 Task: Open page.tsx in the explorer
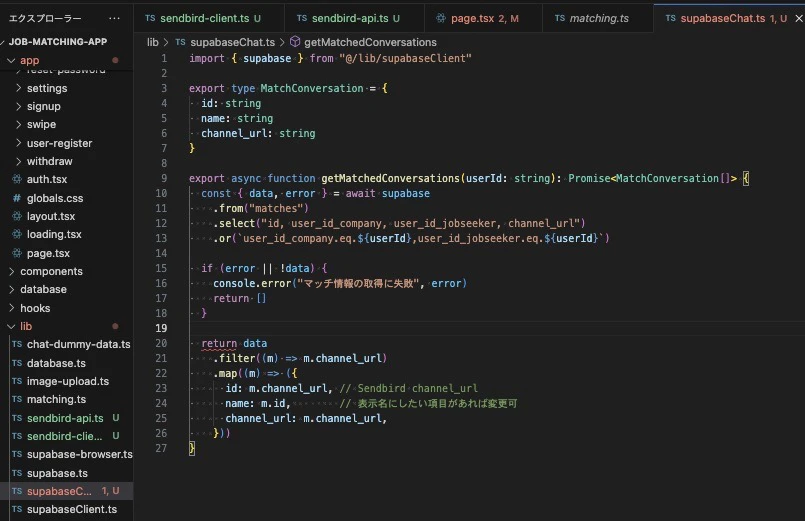click(48, 253)
